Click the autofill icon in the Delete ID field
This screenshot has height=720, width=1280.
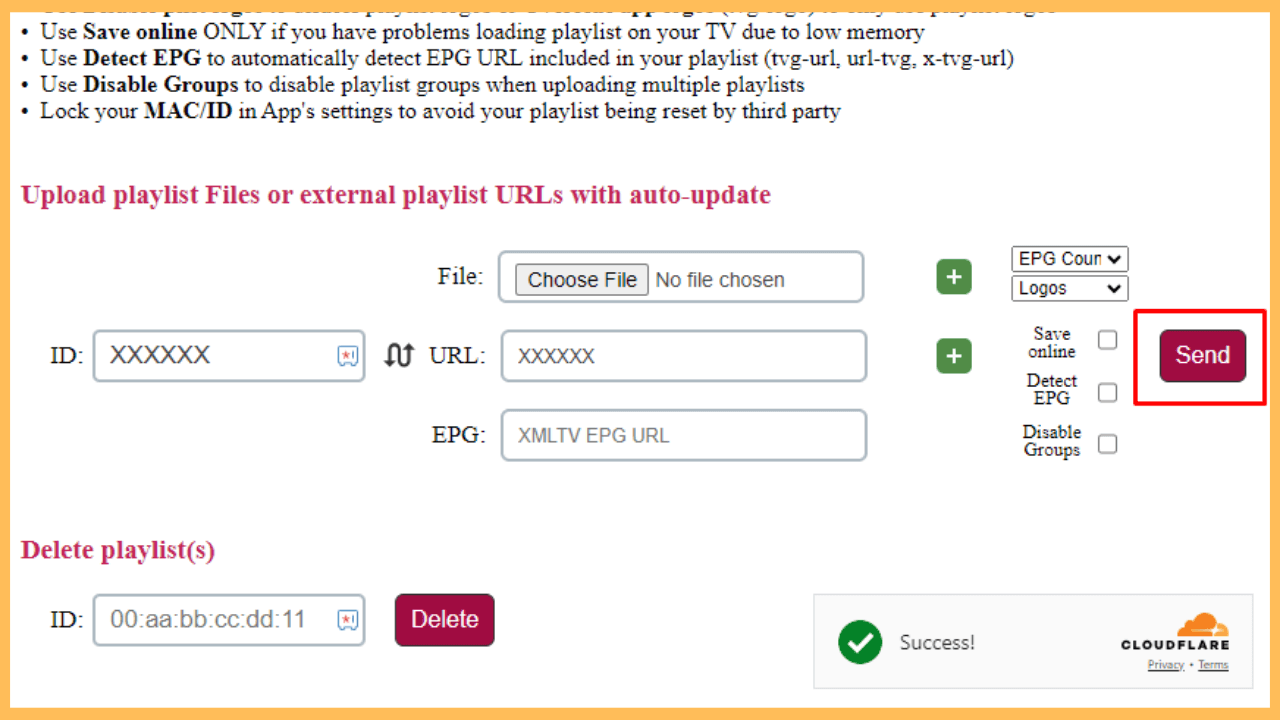pyautogui.click(x=345, y=620)
